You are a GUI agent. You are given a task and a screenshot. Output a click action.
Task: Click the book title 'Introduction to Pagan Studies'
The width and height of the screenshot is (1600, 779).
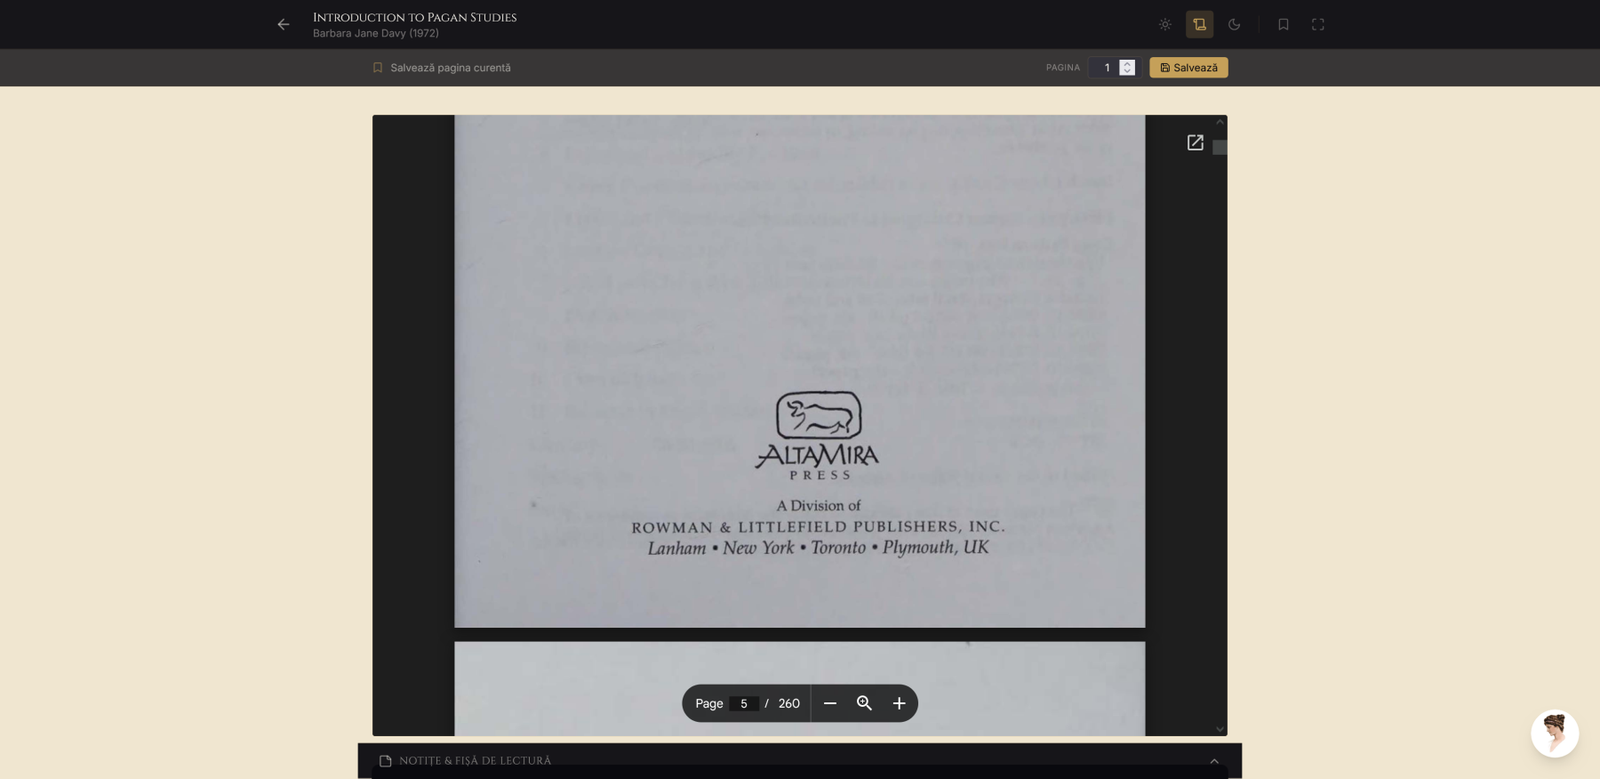[415, 17]
